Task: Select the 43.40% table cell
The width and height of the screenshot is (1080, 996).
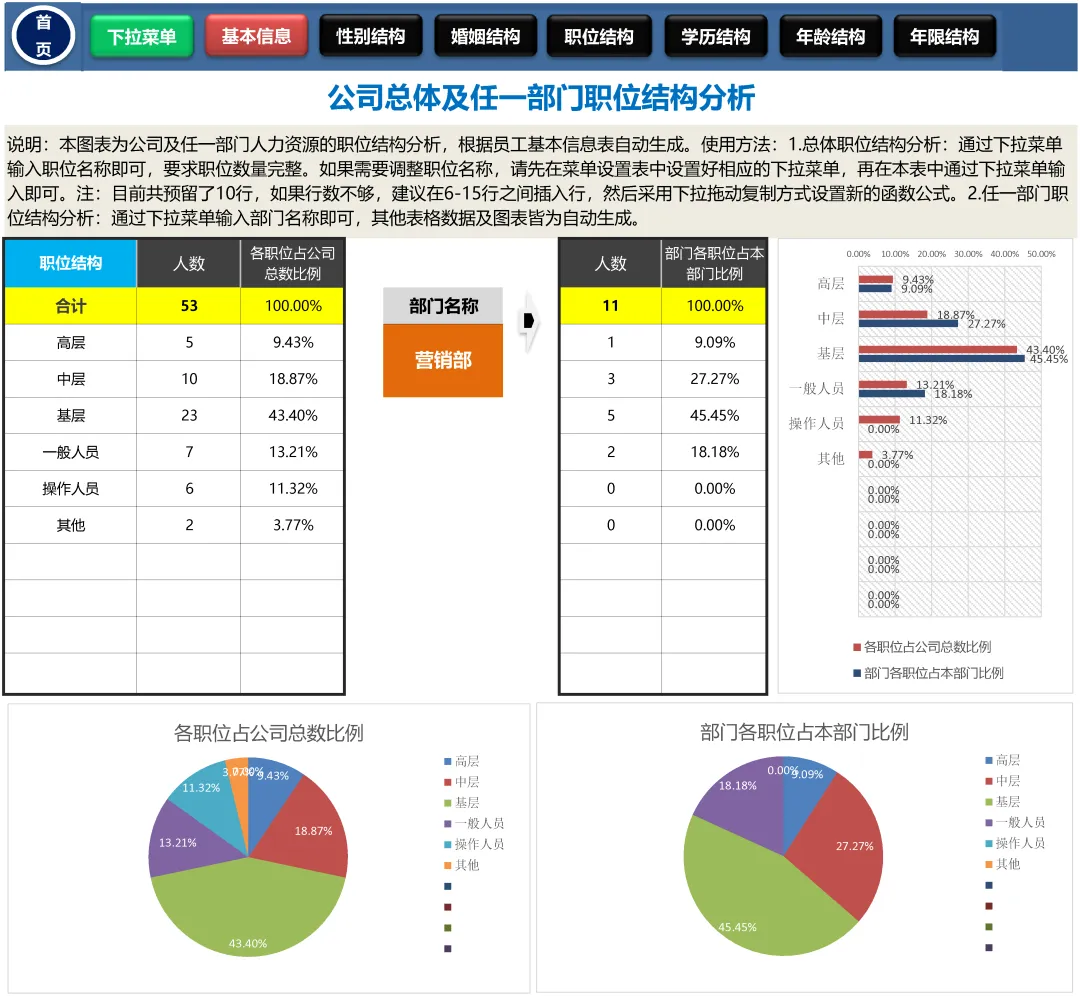Action: (293, 415)
